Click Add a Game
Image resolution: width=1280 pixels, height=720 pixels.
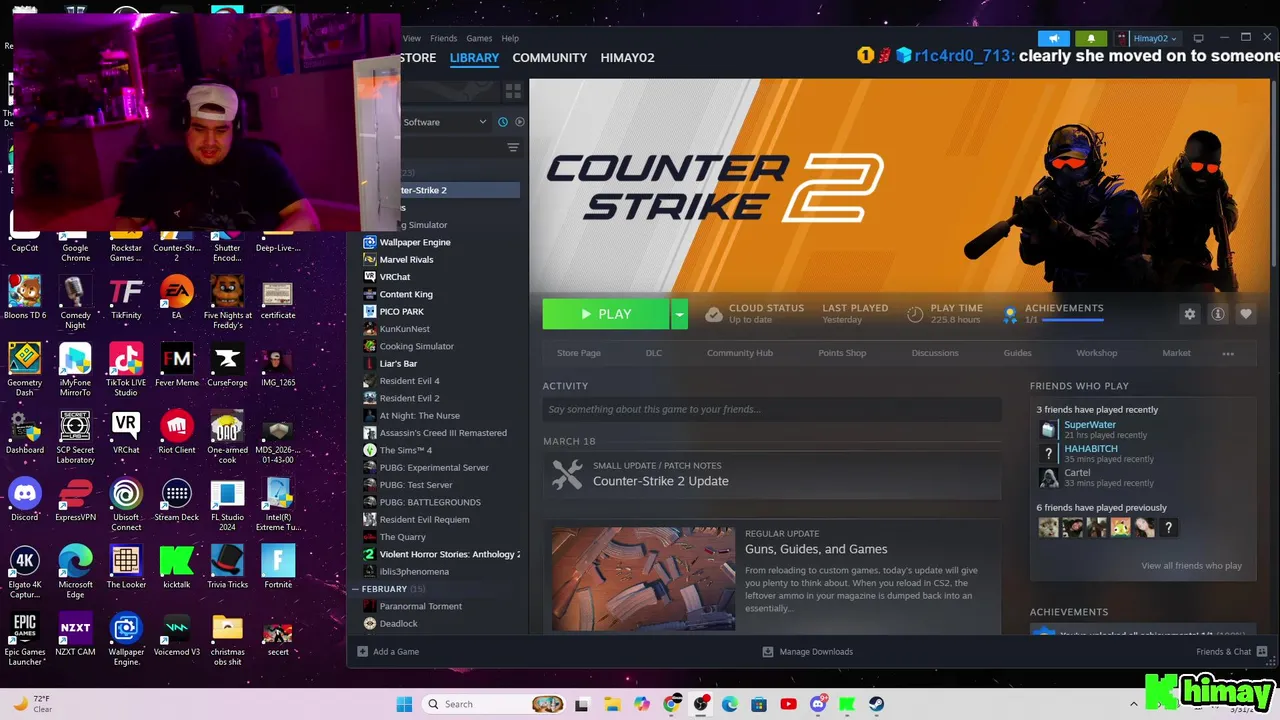tap(388, 652)
